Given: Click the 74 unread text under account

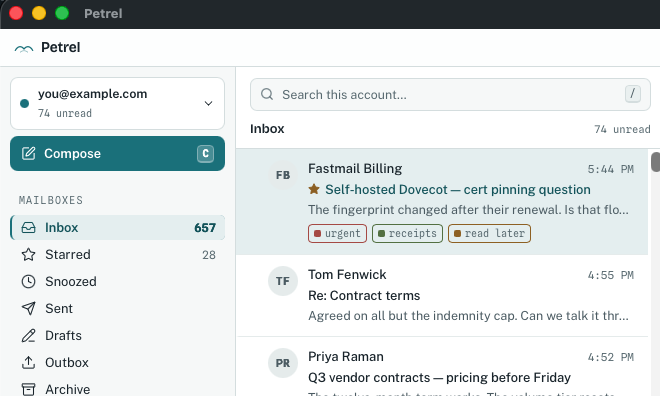Looking at the screenshot, I should [x=65, y=114].
